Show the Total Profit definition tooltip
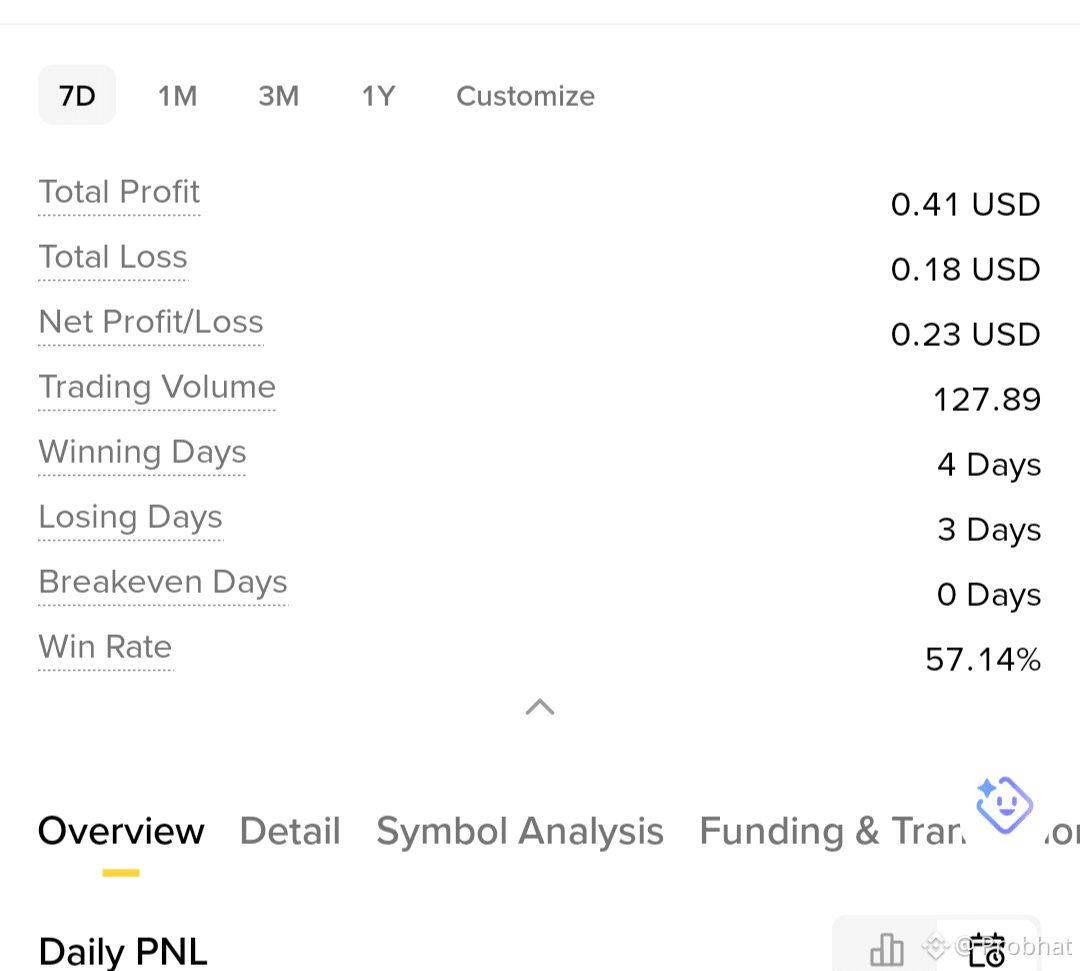Screen dimensions: 1080x971 [x=119, y=192]
